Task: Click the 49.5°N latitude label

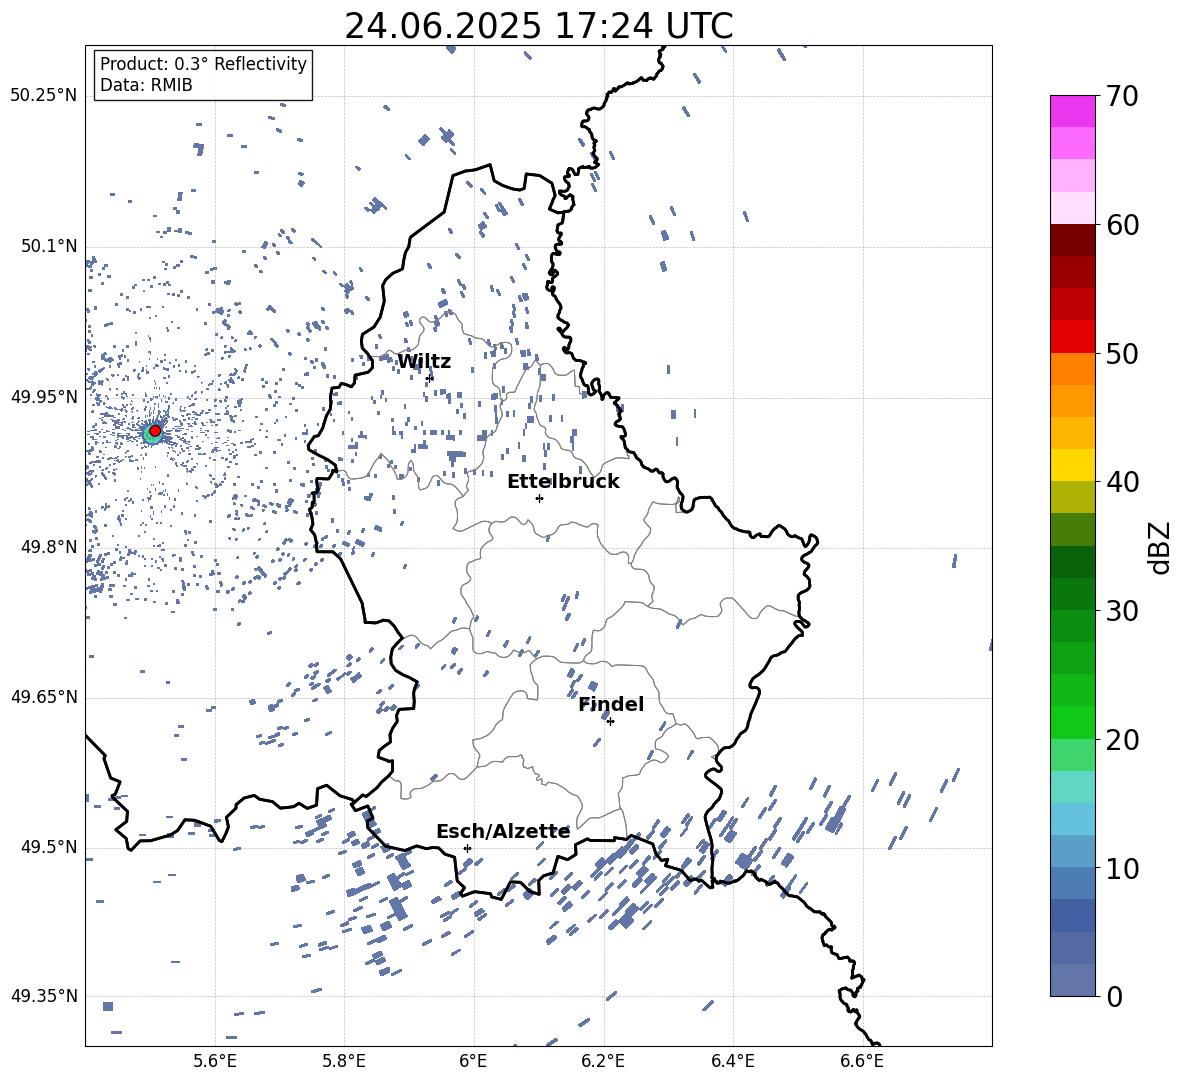Action: [49, 847]
